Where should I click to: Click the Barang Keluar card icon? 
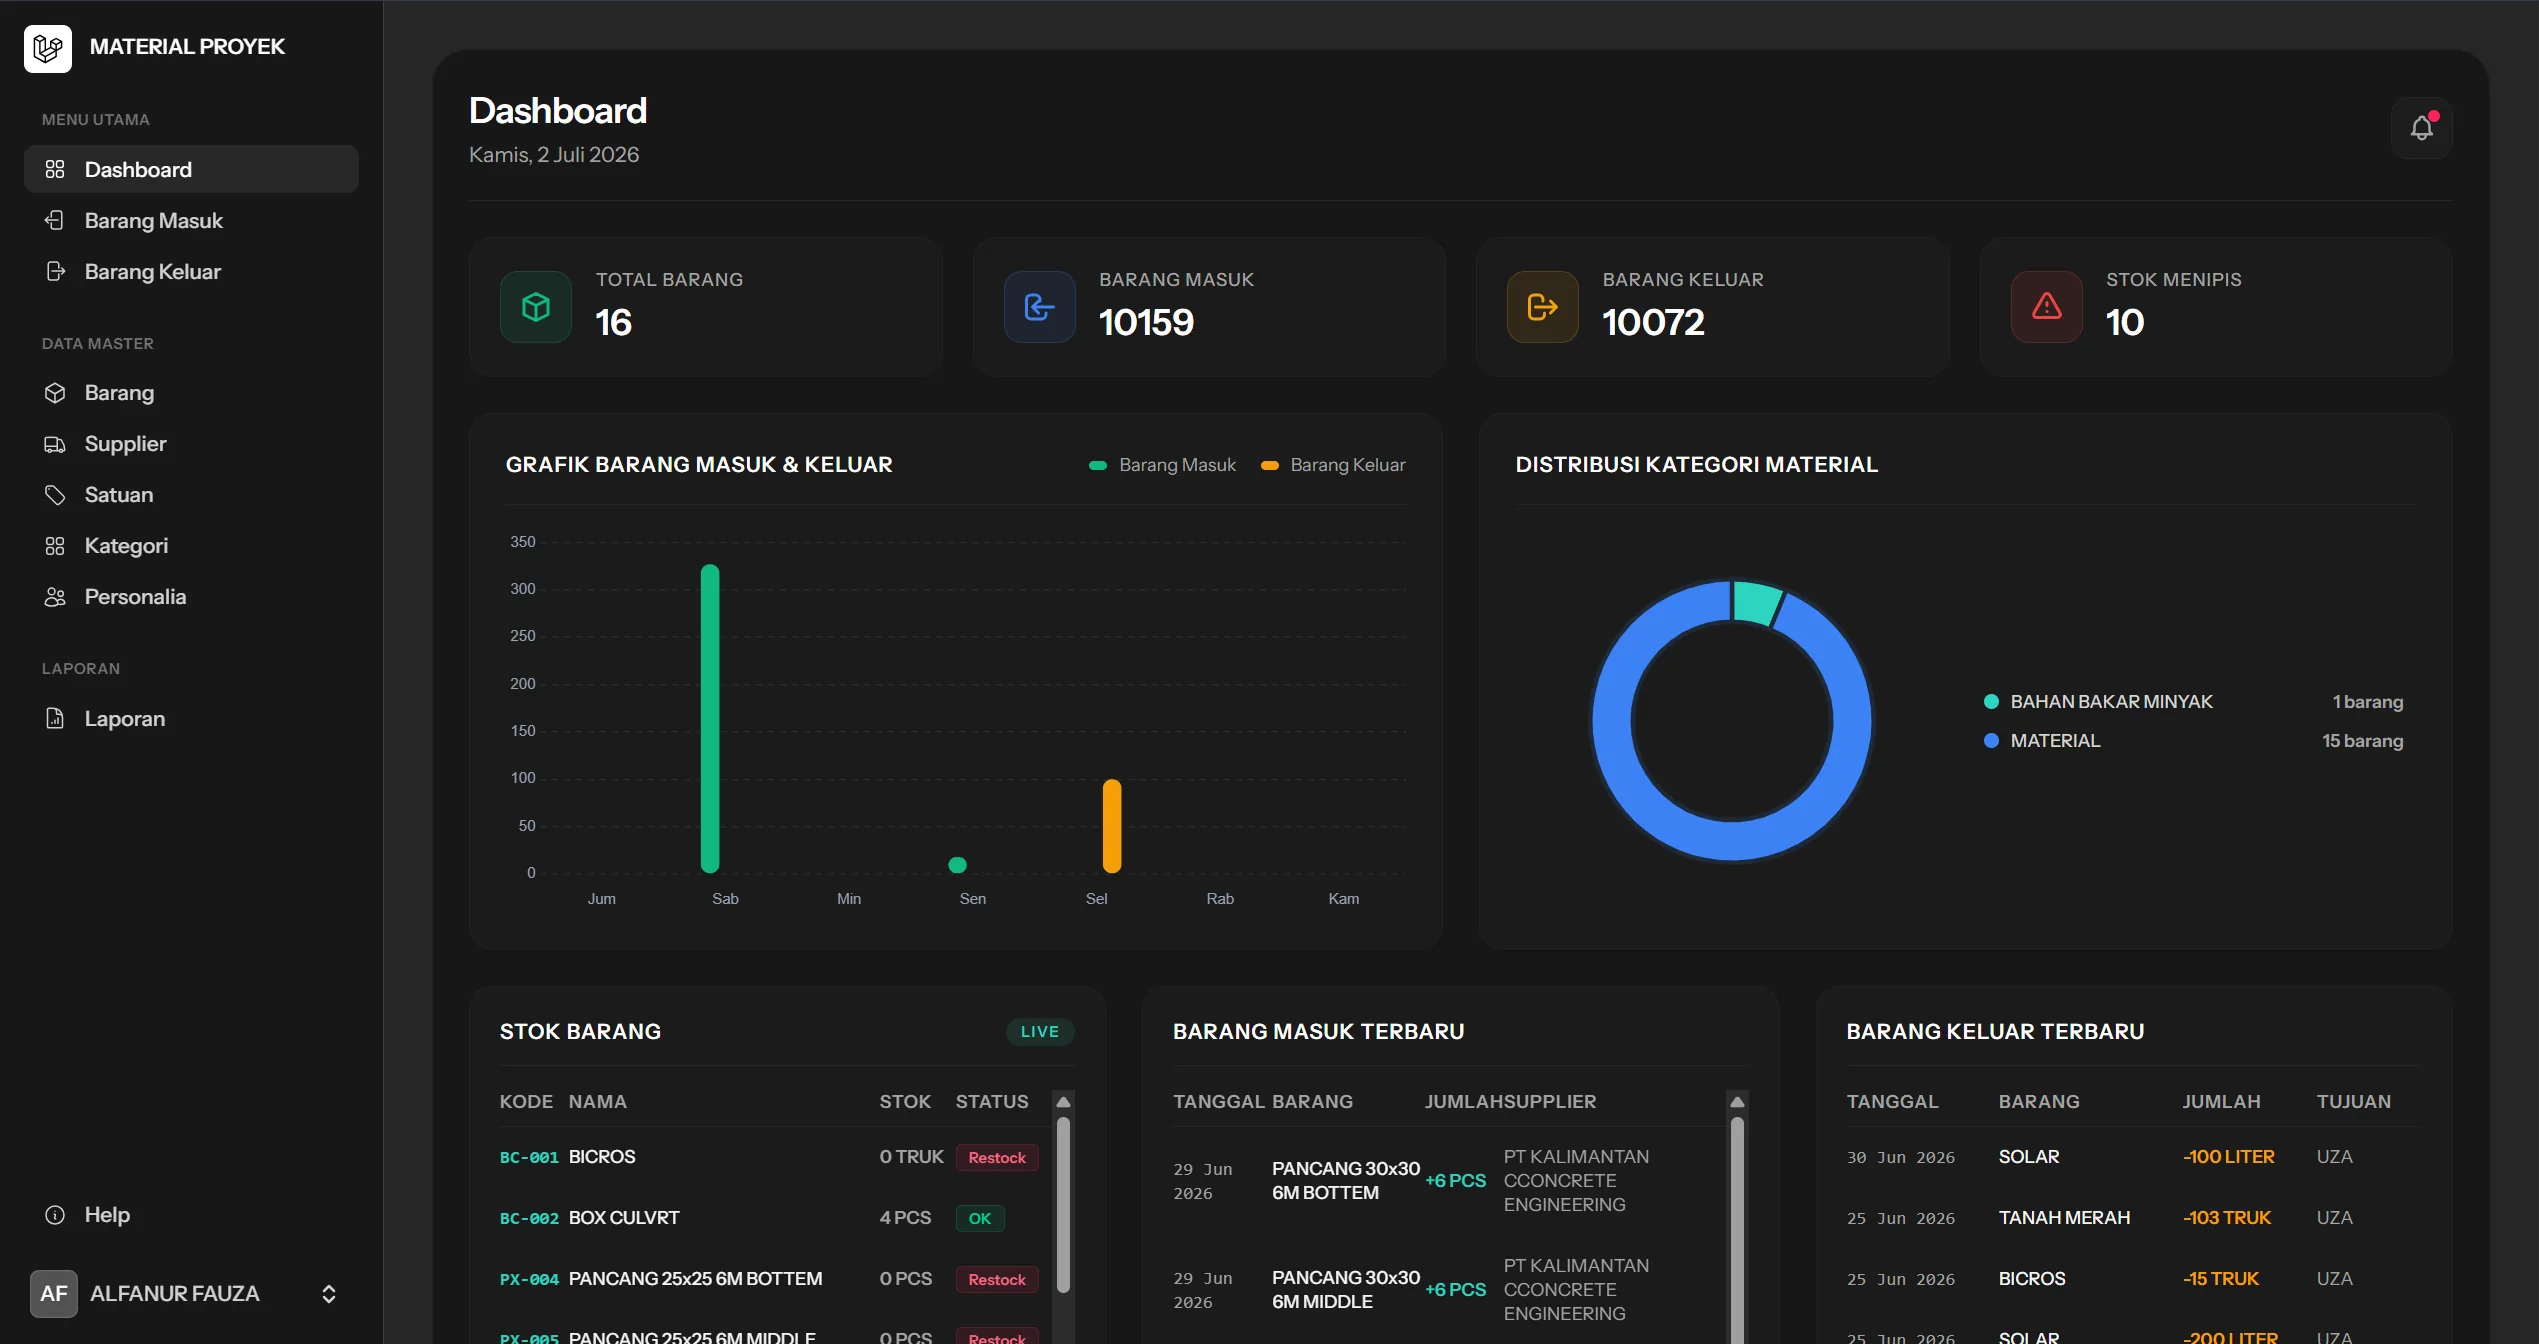[1543, 307]
